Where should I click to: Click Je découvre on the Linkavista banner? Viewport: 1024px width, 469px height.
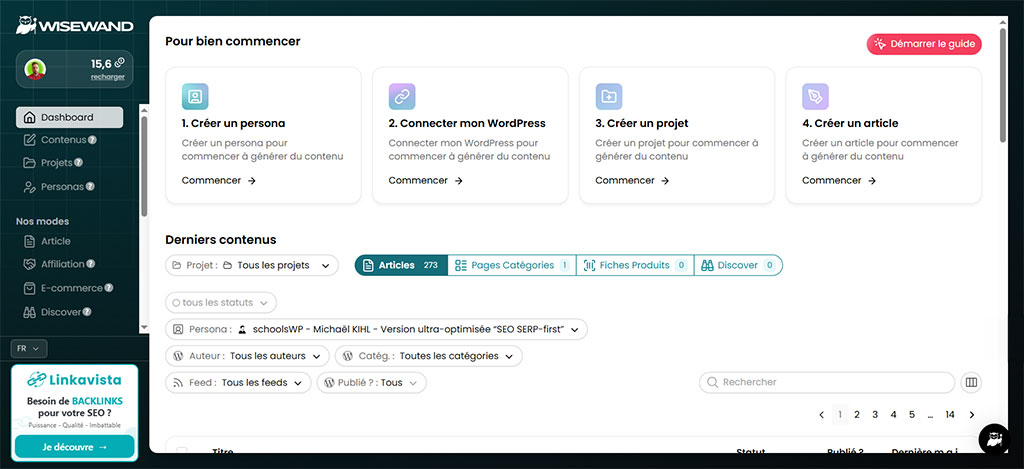[74, 447]
